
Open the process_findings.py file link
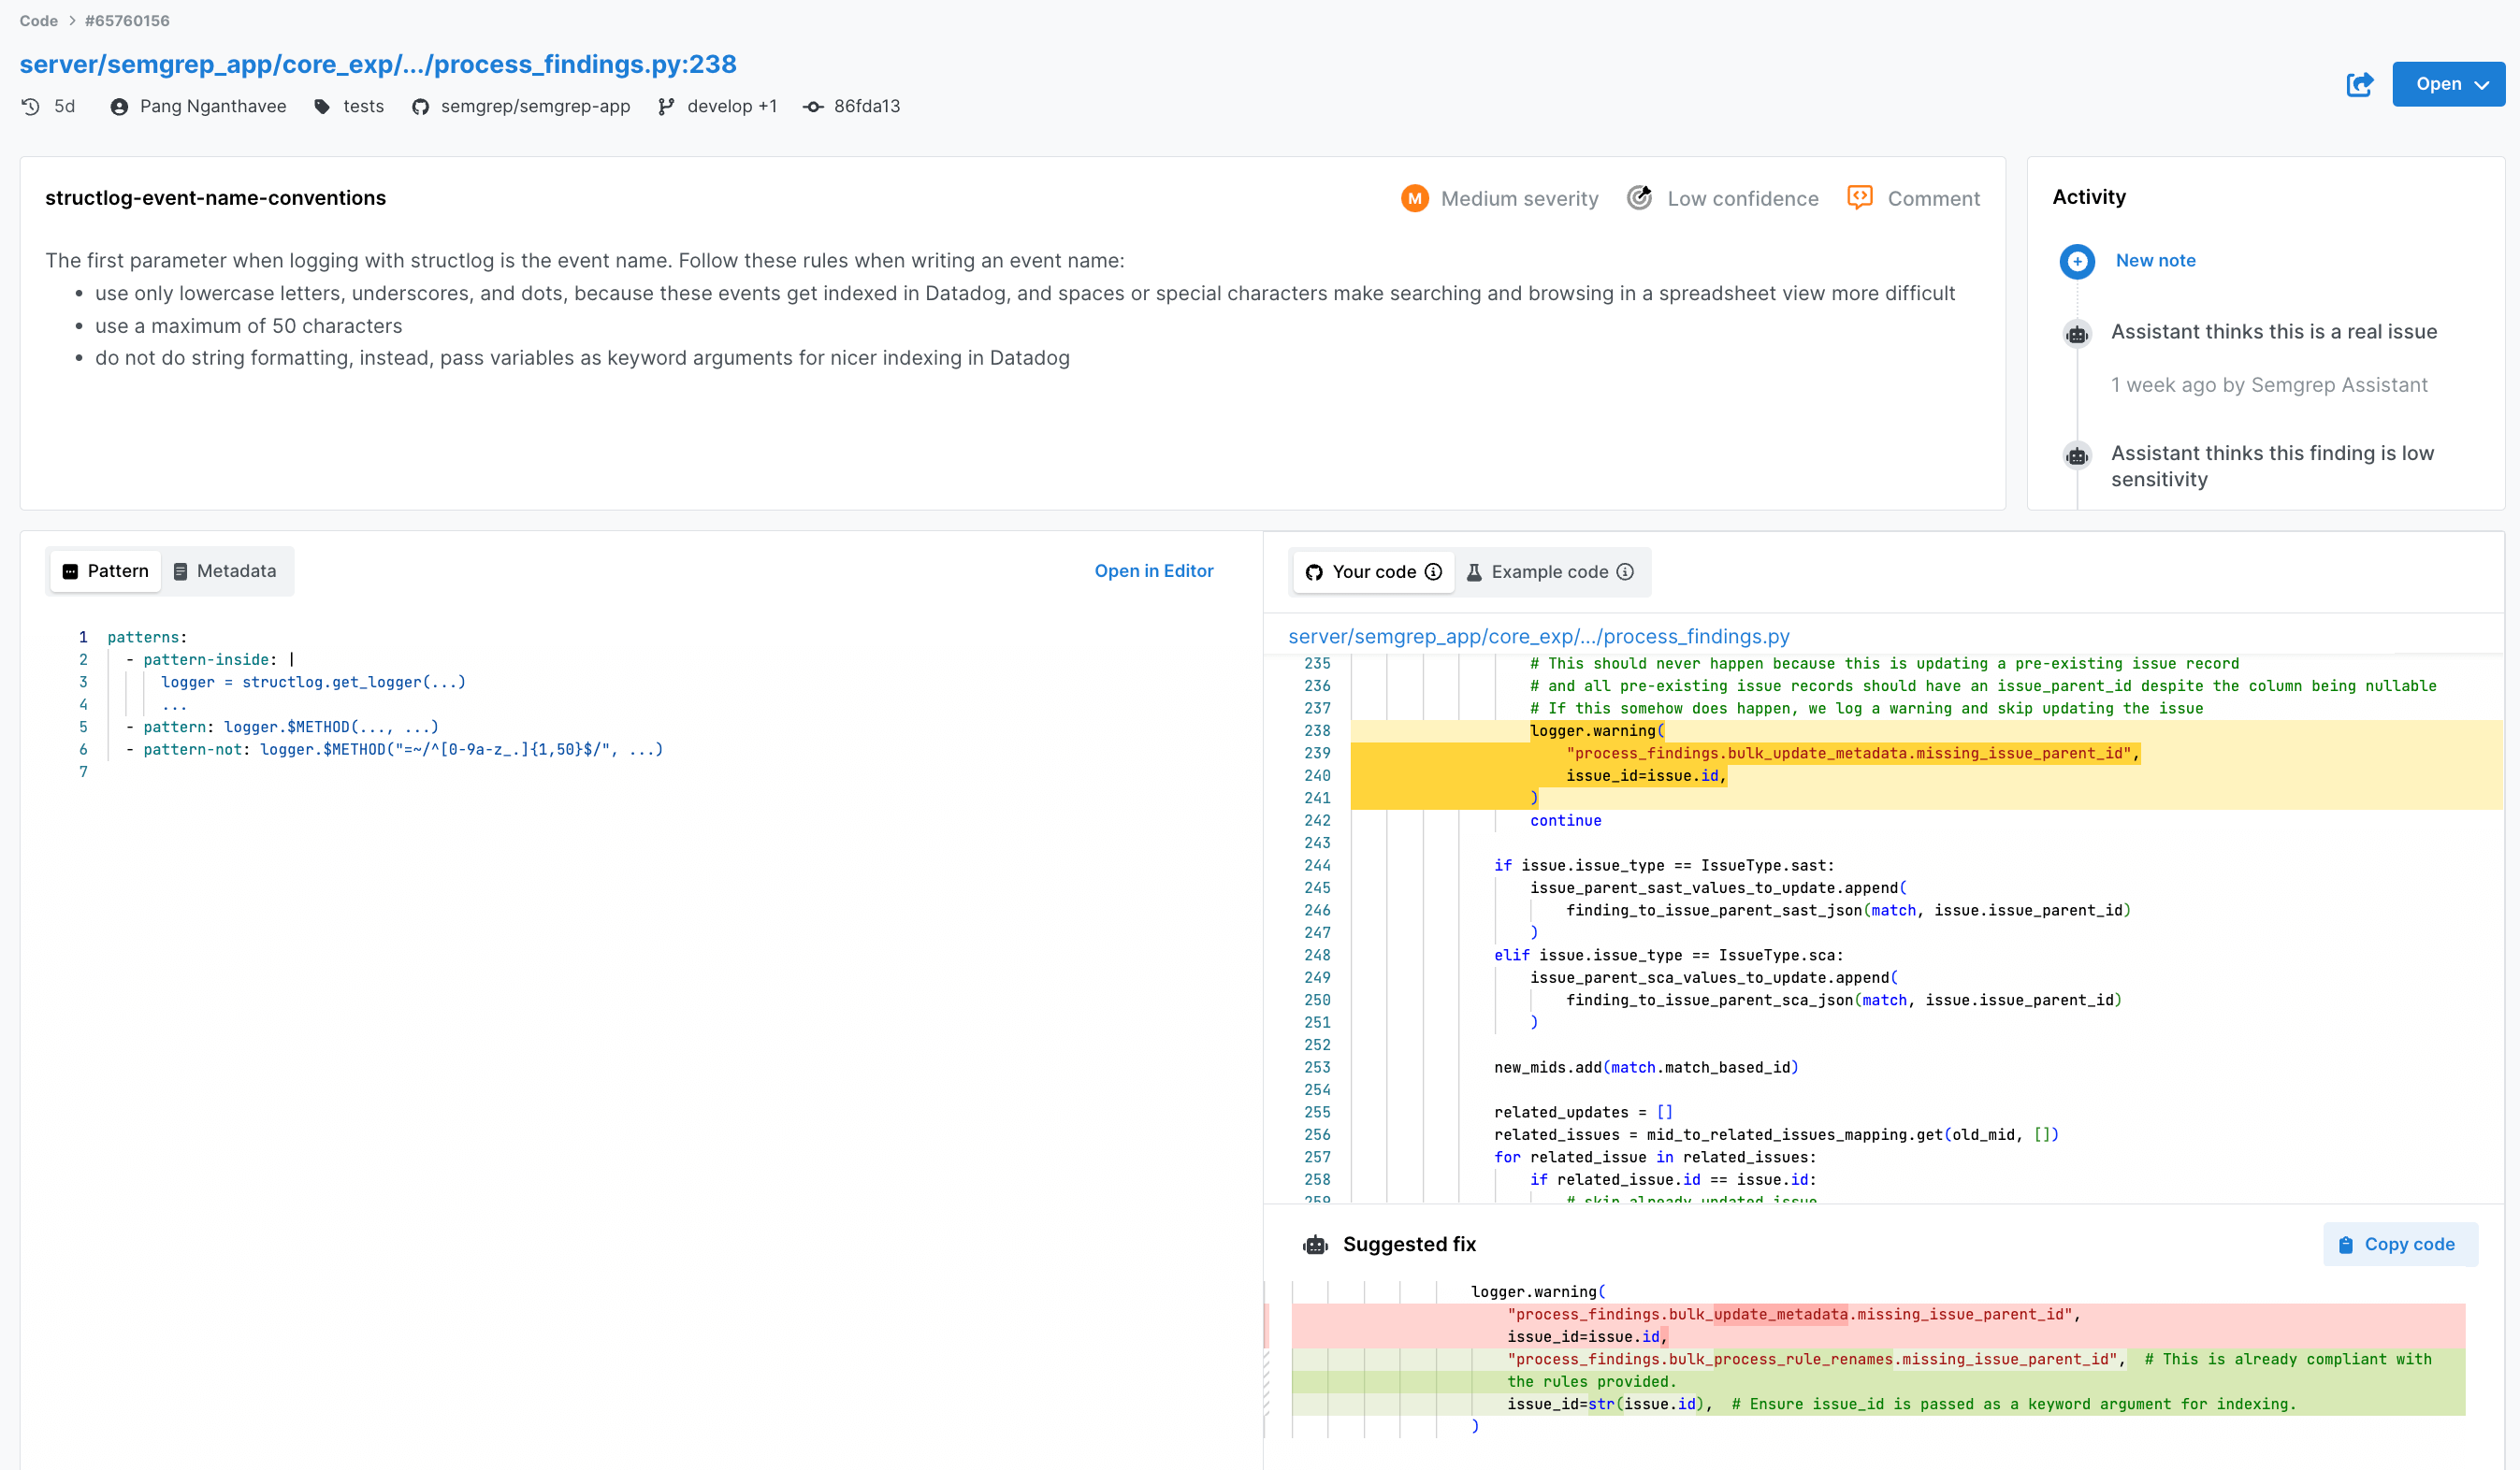(1538, 636)
